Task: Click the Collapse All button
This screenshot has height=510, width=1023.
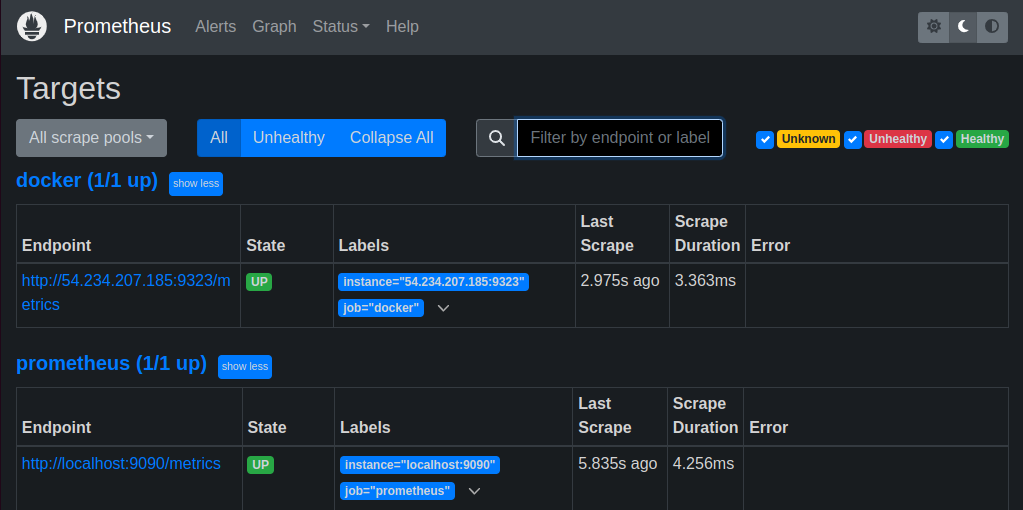Action: click(x=391, y=138)
